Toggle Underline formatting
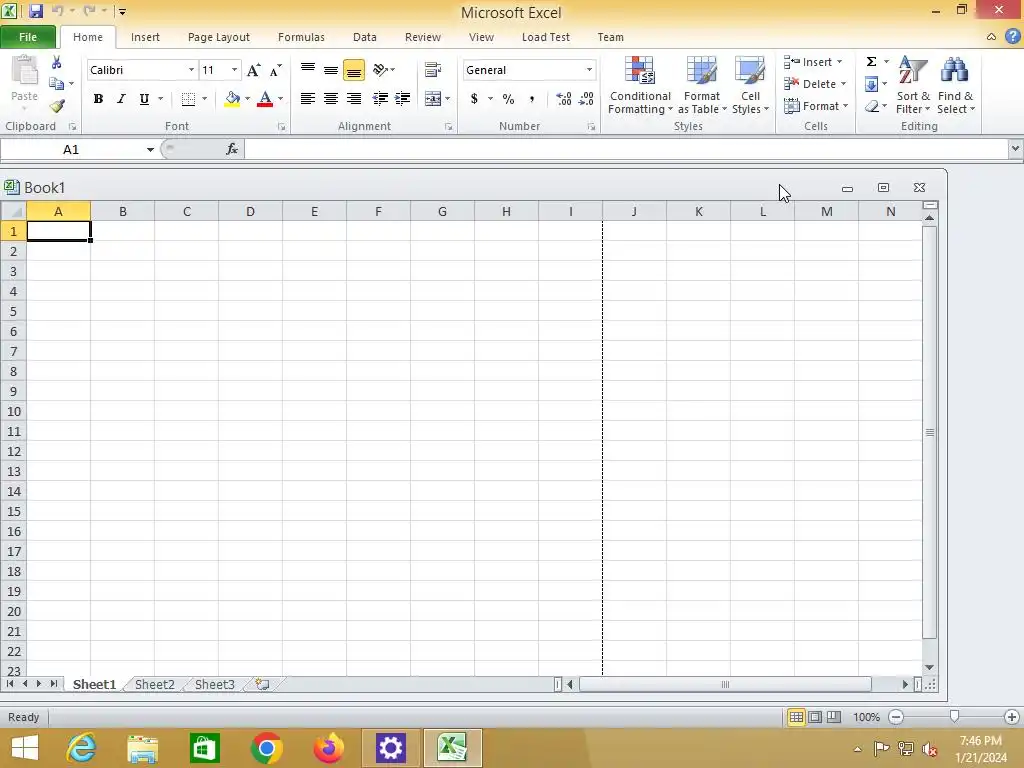Image resolution: width=1024 pixels, height=768 pixels. pos(144,99)
